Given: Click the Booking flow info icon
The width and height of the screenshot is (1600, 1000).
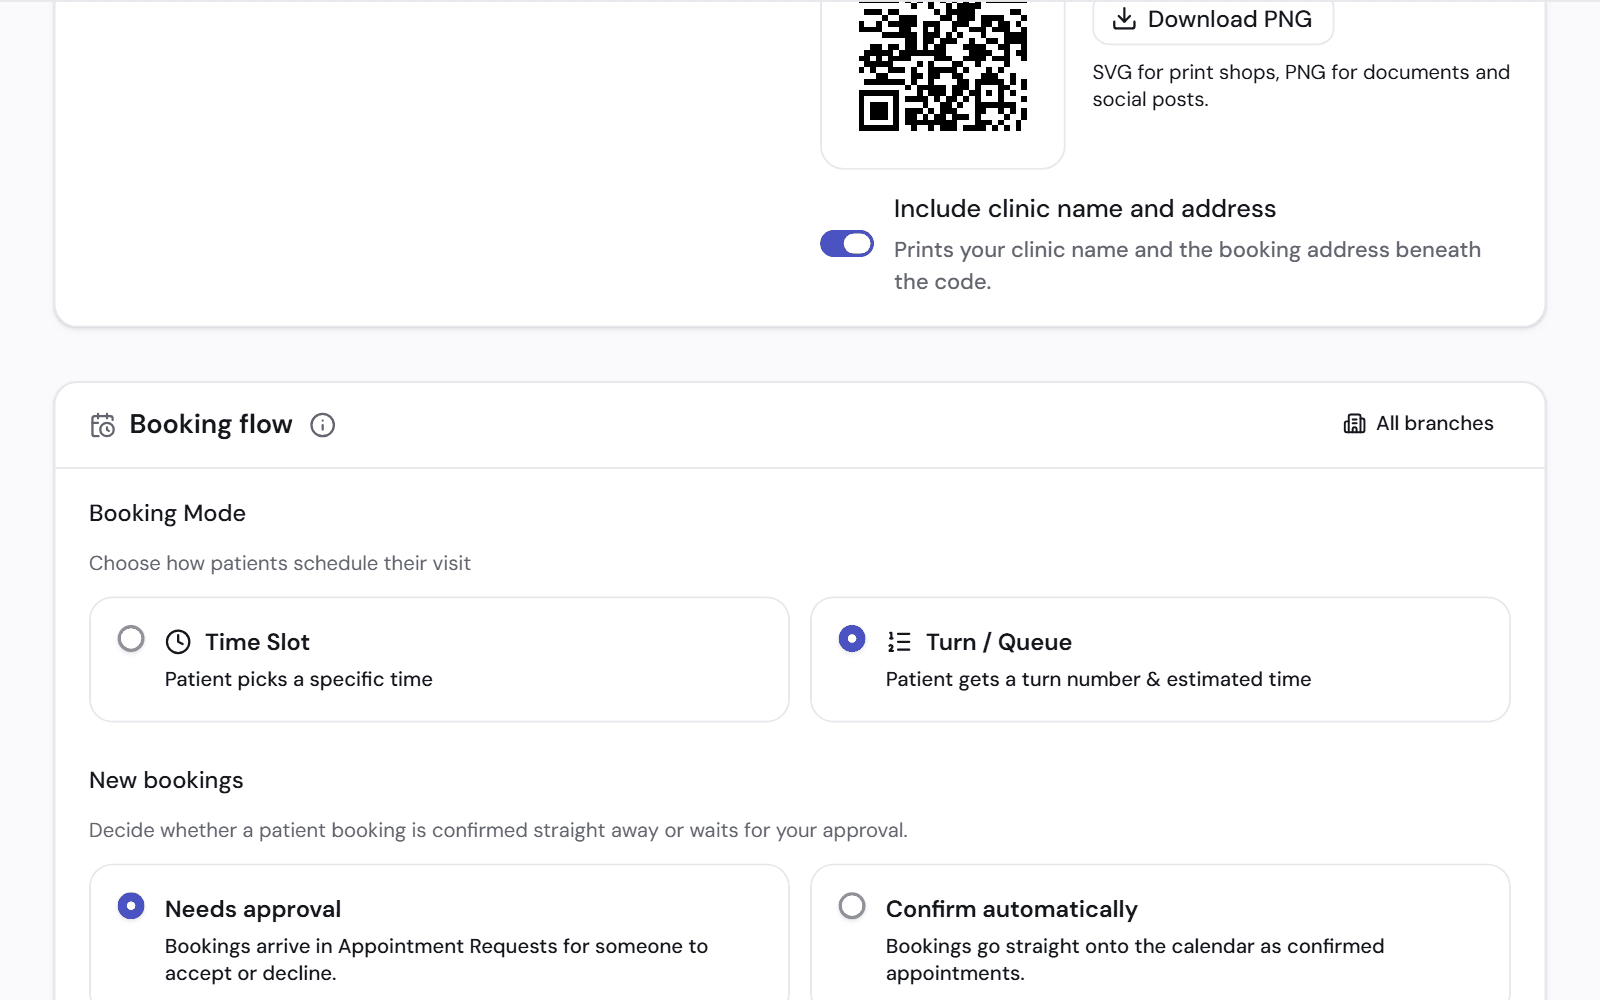Looking at the screenshot, I should pos(322,425).
